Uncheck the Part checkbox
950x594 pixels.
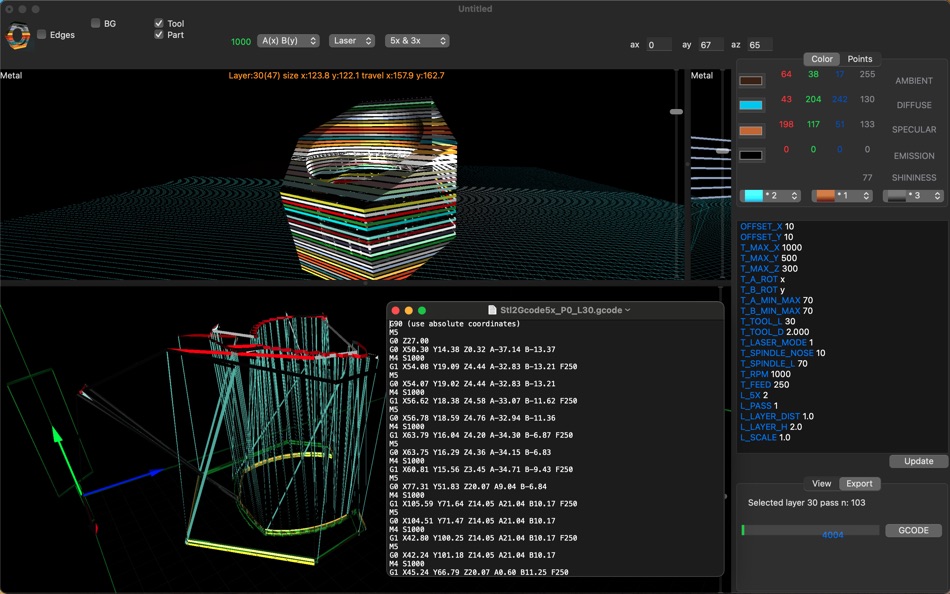coord(159,35)
